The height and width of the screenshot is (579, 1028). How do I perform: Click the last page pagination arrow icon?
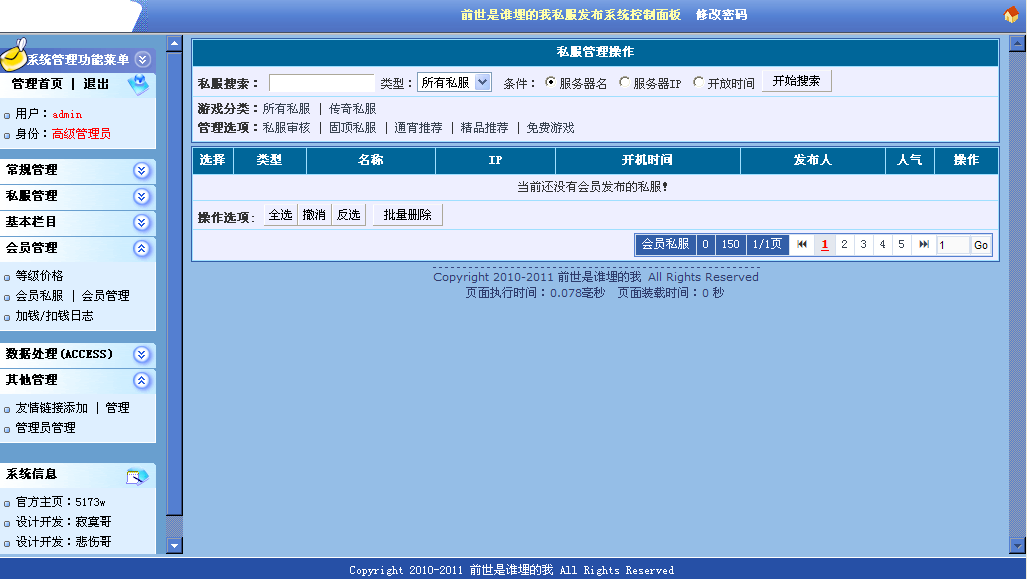(x=924, y=245)
